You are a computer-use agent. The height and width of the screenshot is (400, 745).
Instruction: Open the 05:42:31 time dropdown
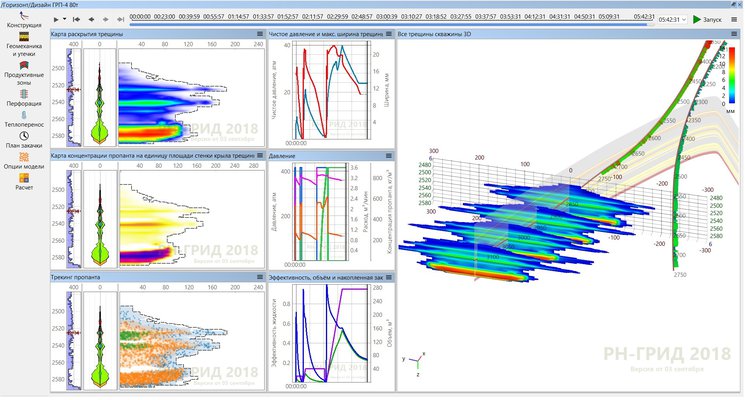pos(672,19)
